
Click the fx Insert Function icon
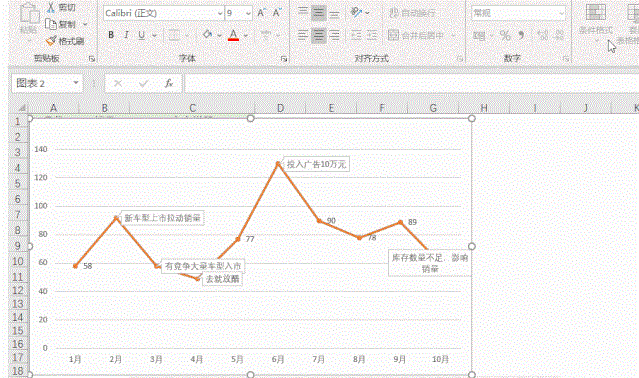point(169,84)
